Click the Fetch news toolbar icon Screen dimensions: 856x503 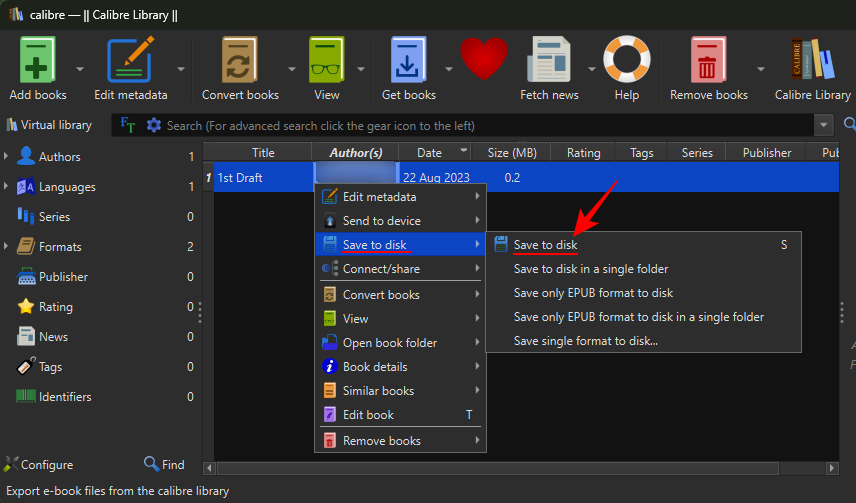pos(549,60)
